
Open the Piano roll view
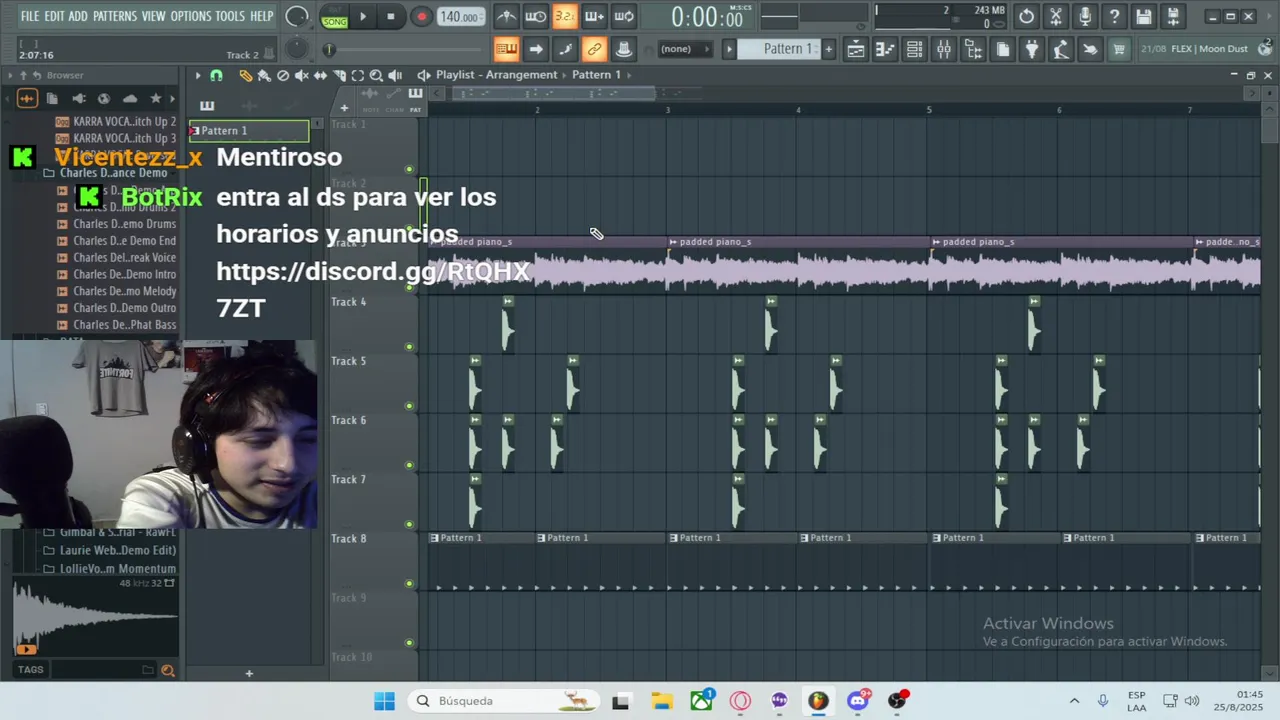pos(884,49)
